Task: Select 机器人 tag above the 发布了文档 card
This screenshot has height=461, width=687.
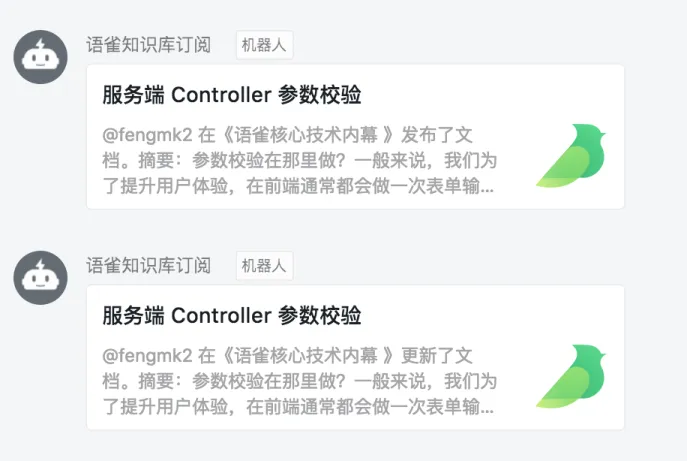Action: point(265,45)
